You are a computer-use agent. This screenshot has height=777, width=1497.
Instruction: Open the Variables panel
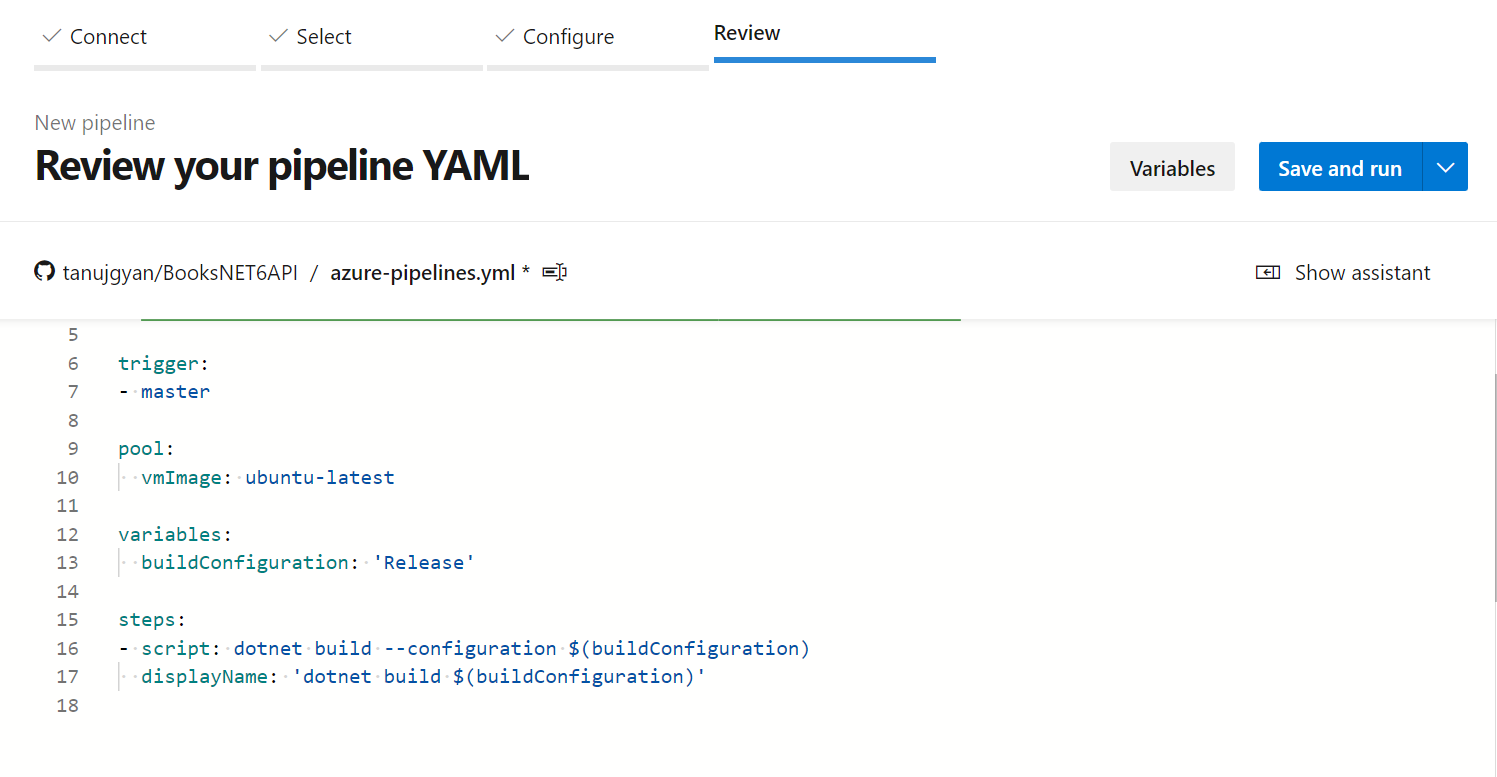click(1172, 166)
